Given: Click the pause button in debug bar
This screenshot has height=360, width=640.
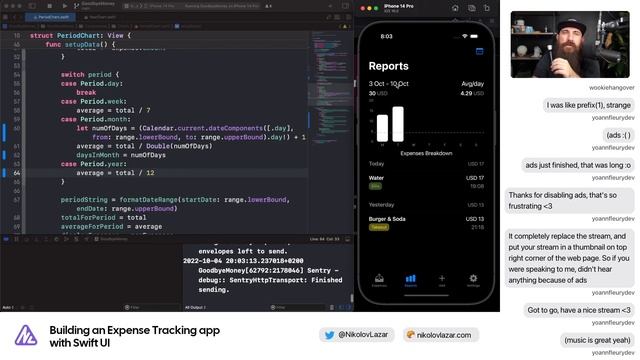Looking at the screenshot, I should click(x=16, y=239).
